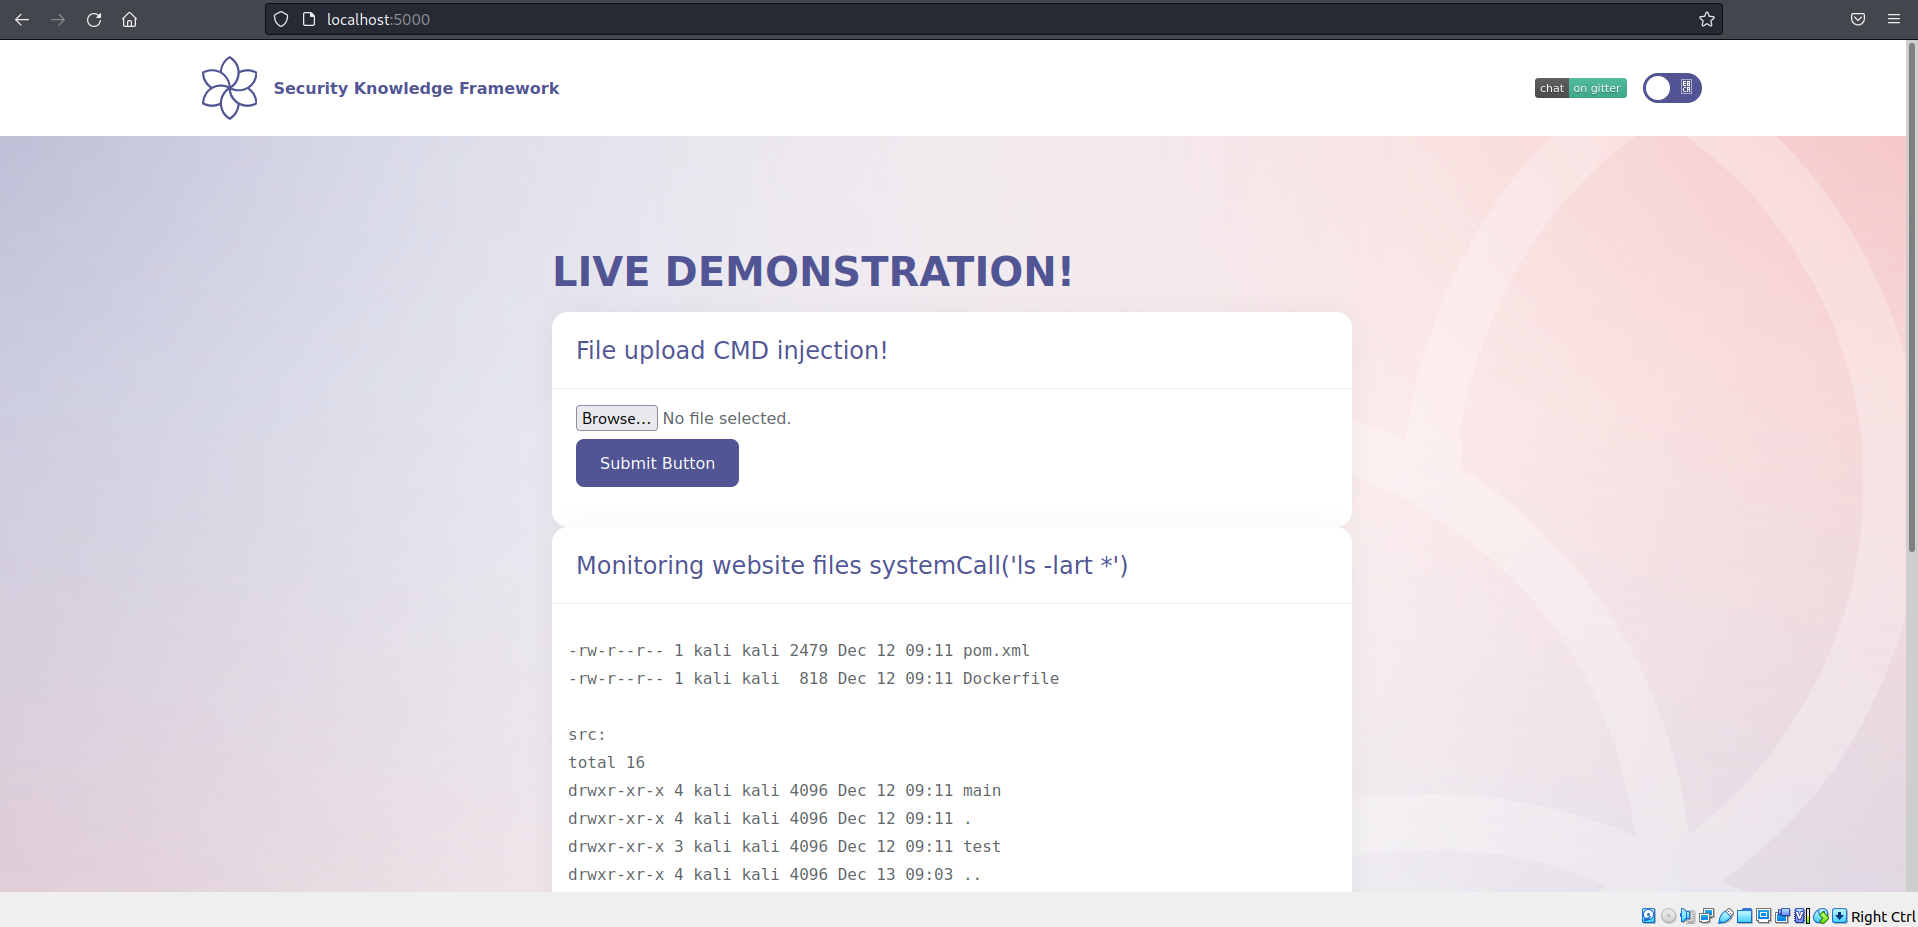Click the Right Ctrl host key label
The width and height of the screenshot is (1918, 927).
[x=1883, y=917]
